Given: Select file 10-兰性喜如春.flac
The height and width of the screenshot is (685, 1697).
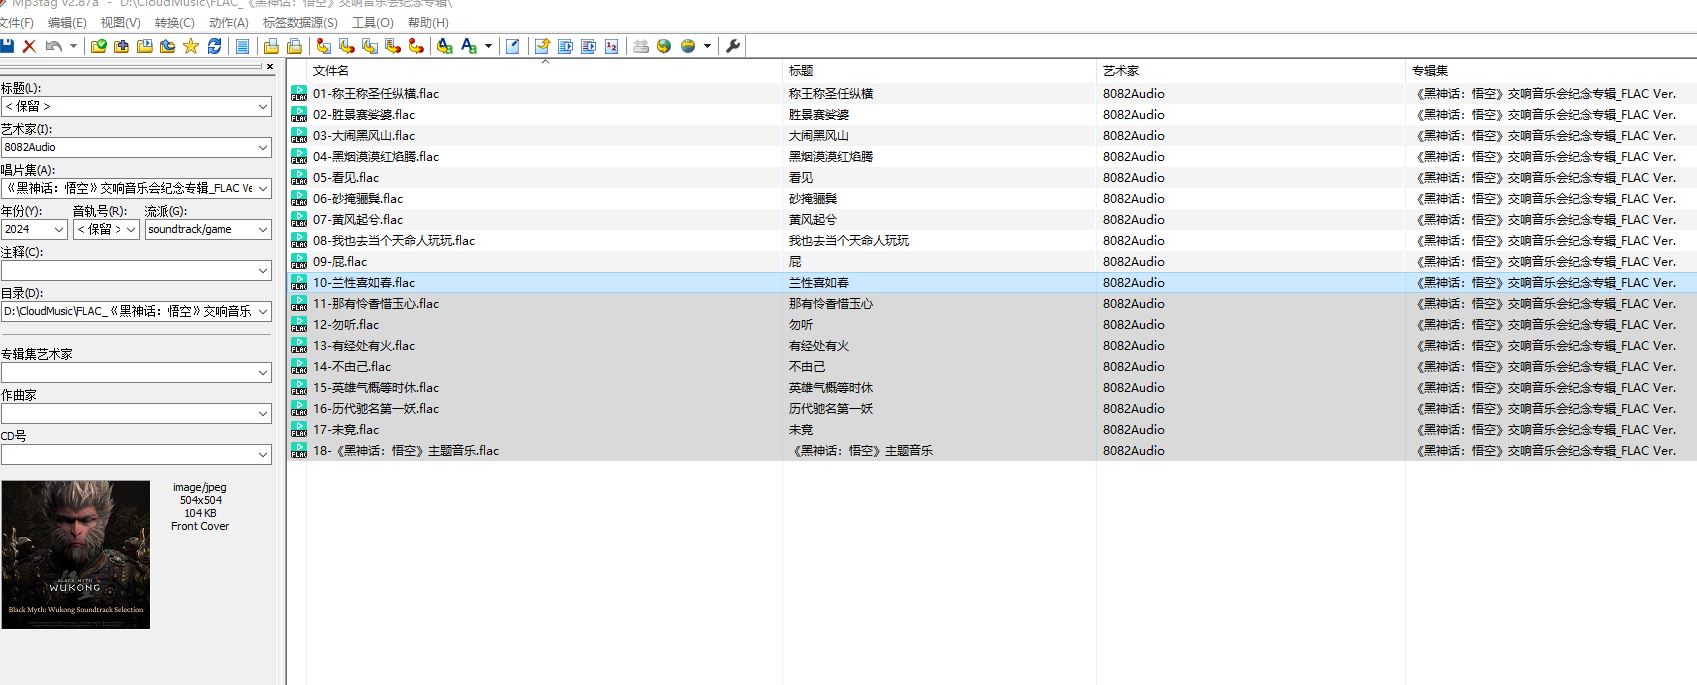Looking at the screenshot, I should coord(364,282).
